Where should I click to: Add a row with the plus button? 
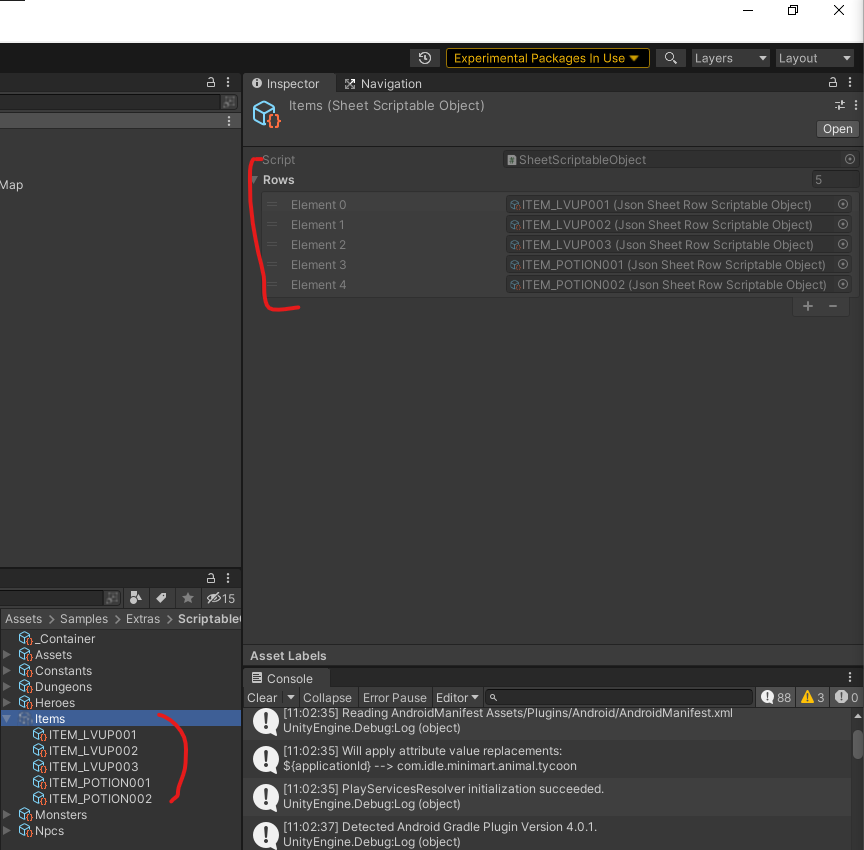(x=808, y=306)
